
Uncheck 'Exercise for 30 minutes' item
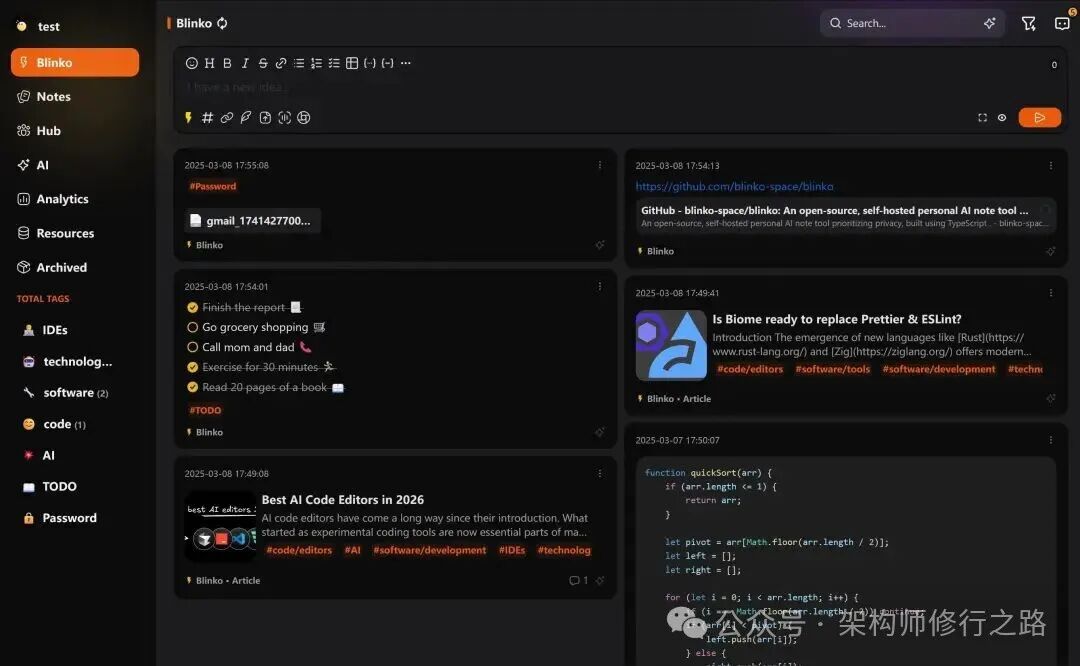(192, 367)
